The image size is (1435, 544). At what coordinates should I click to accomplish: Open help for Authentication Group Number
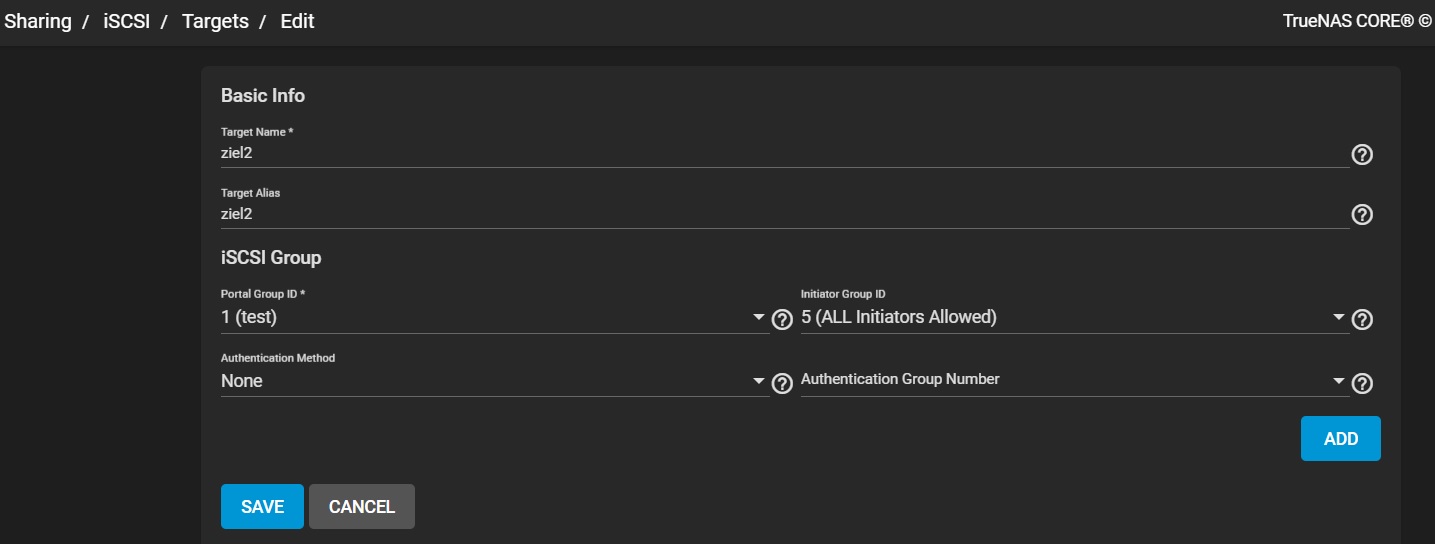tap(1361, 383)
